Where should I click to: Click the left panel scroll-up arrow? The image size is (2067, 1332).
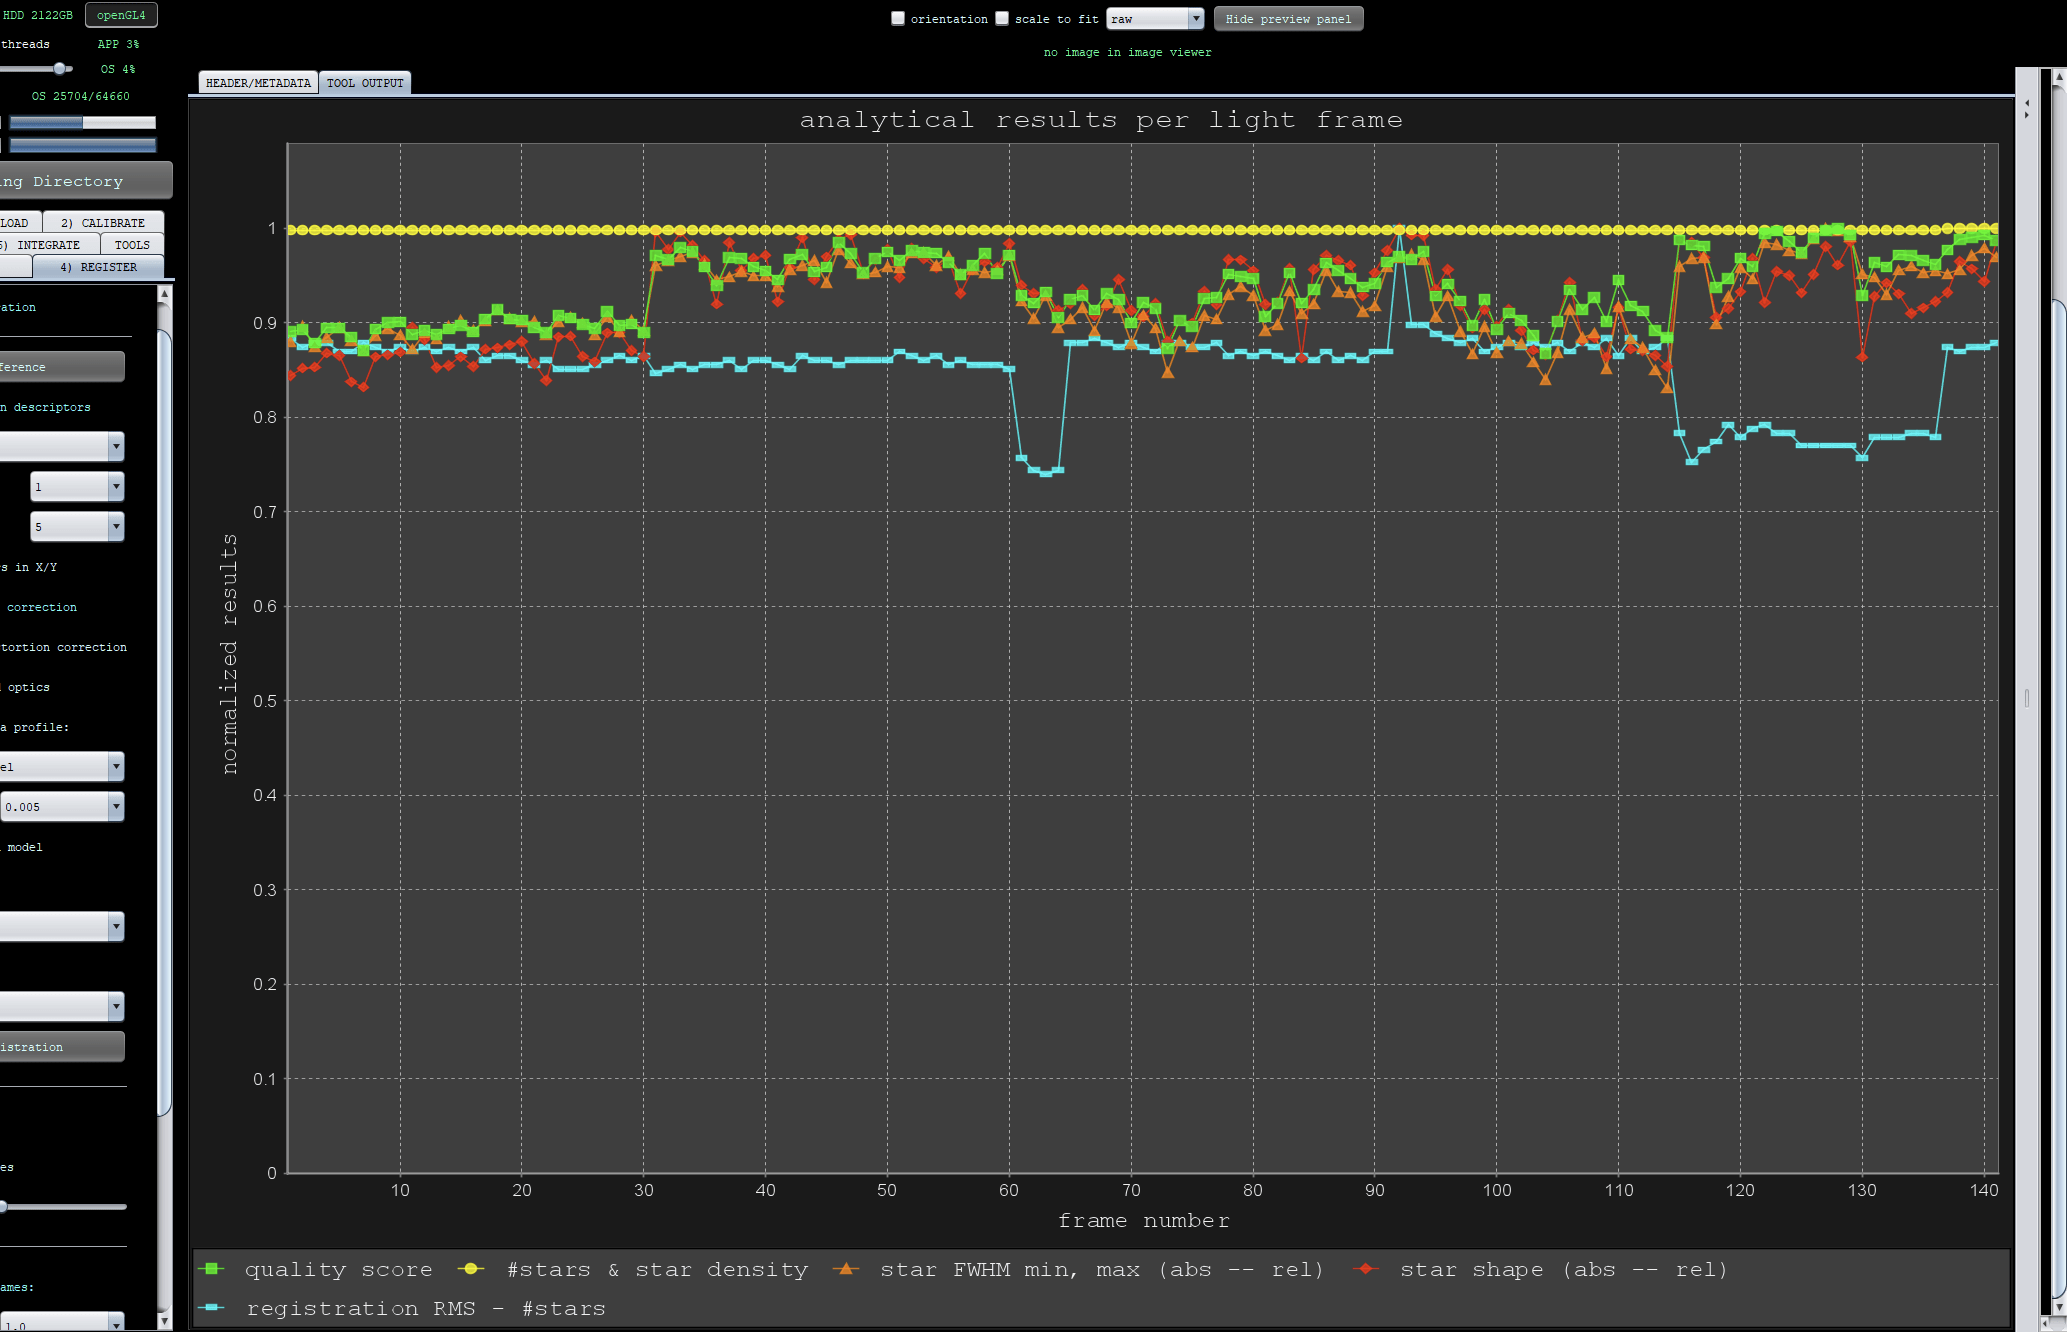click(x=165, y=294)
